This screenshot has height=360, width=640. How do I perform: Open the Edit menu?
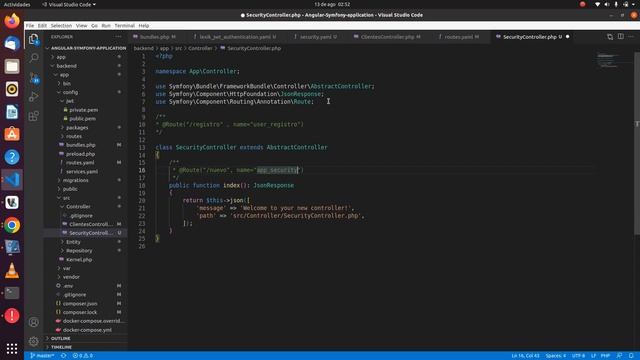tap(42, 25)
